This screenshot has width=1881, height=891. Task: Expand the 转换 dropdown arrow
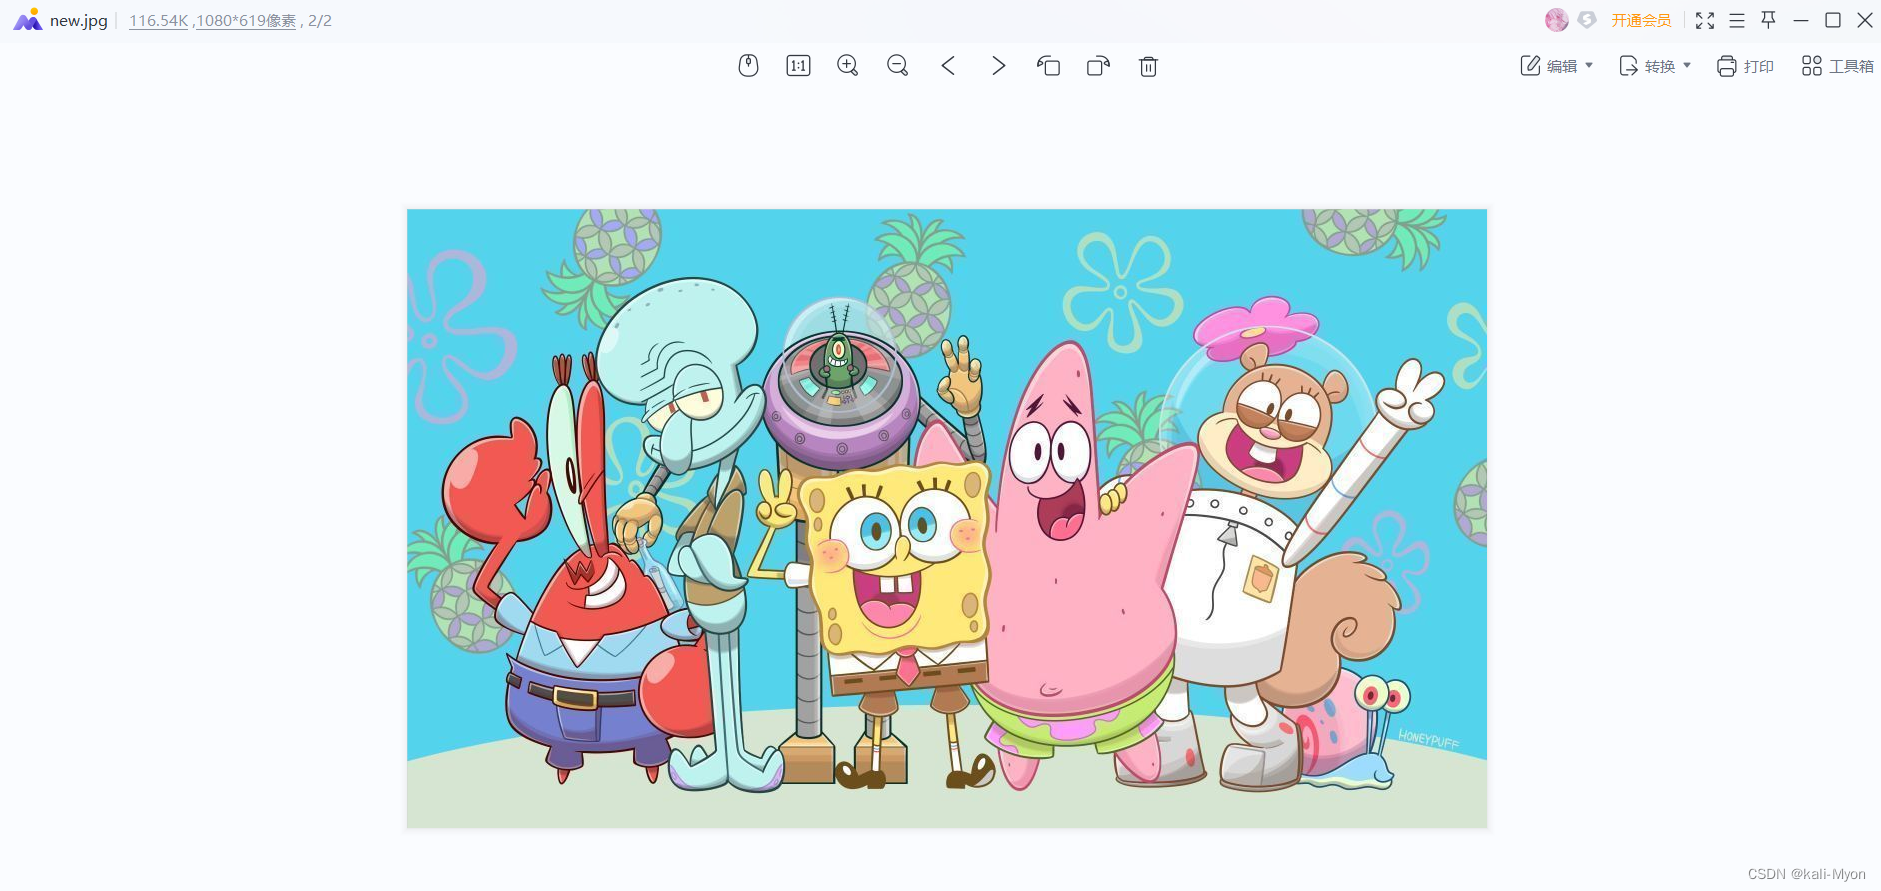pyautogui.click(x=1687, y=66)
